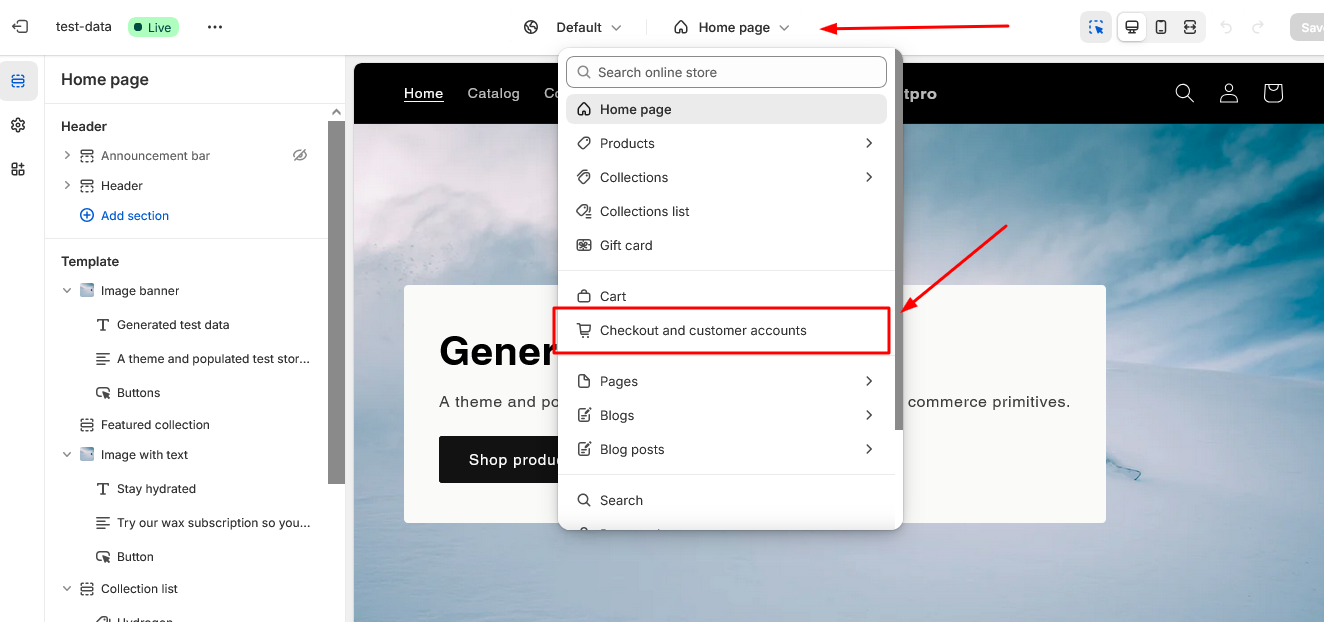Click the template dropdown scrollbar
1324x622 pixels.
click(898, 240)
